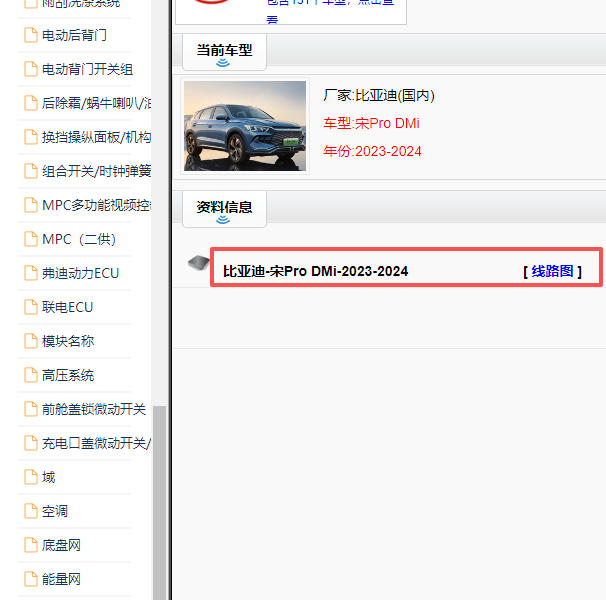Image resolution: width=606 pixels, height=600 pixels.
Task: Open the MPC多功能视频控 entry
Action: pyautogui.click(x=96, y=205)
